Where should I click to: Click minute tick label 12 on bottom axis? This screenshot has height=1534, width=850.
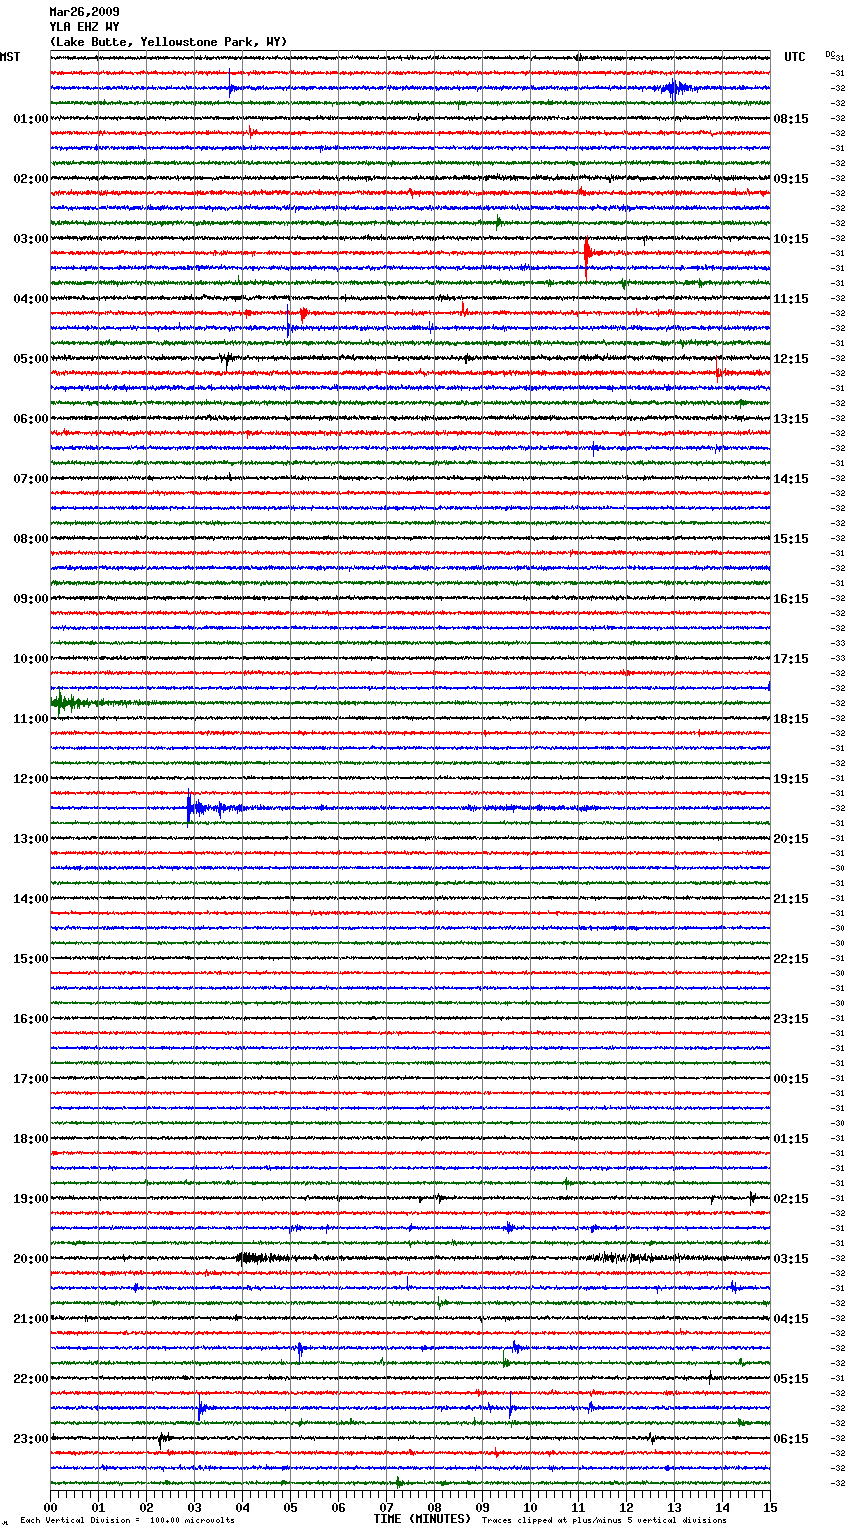tap(626, 1507)
